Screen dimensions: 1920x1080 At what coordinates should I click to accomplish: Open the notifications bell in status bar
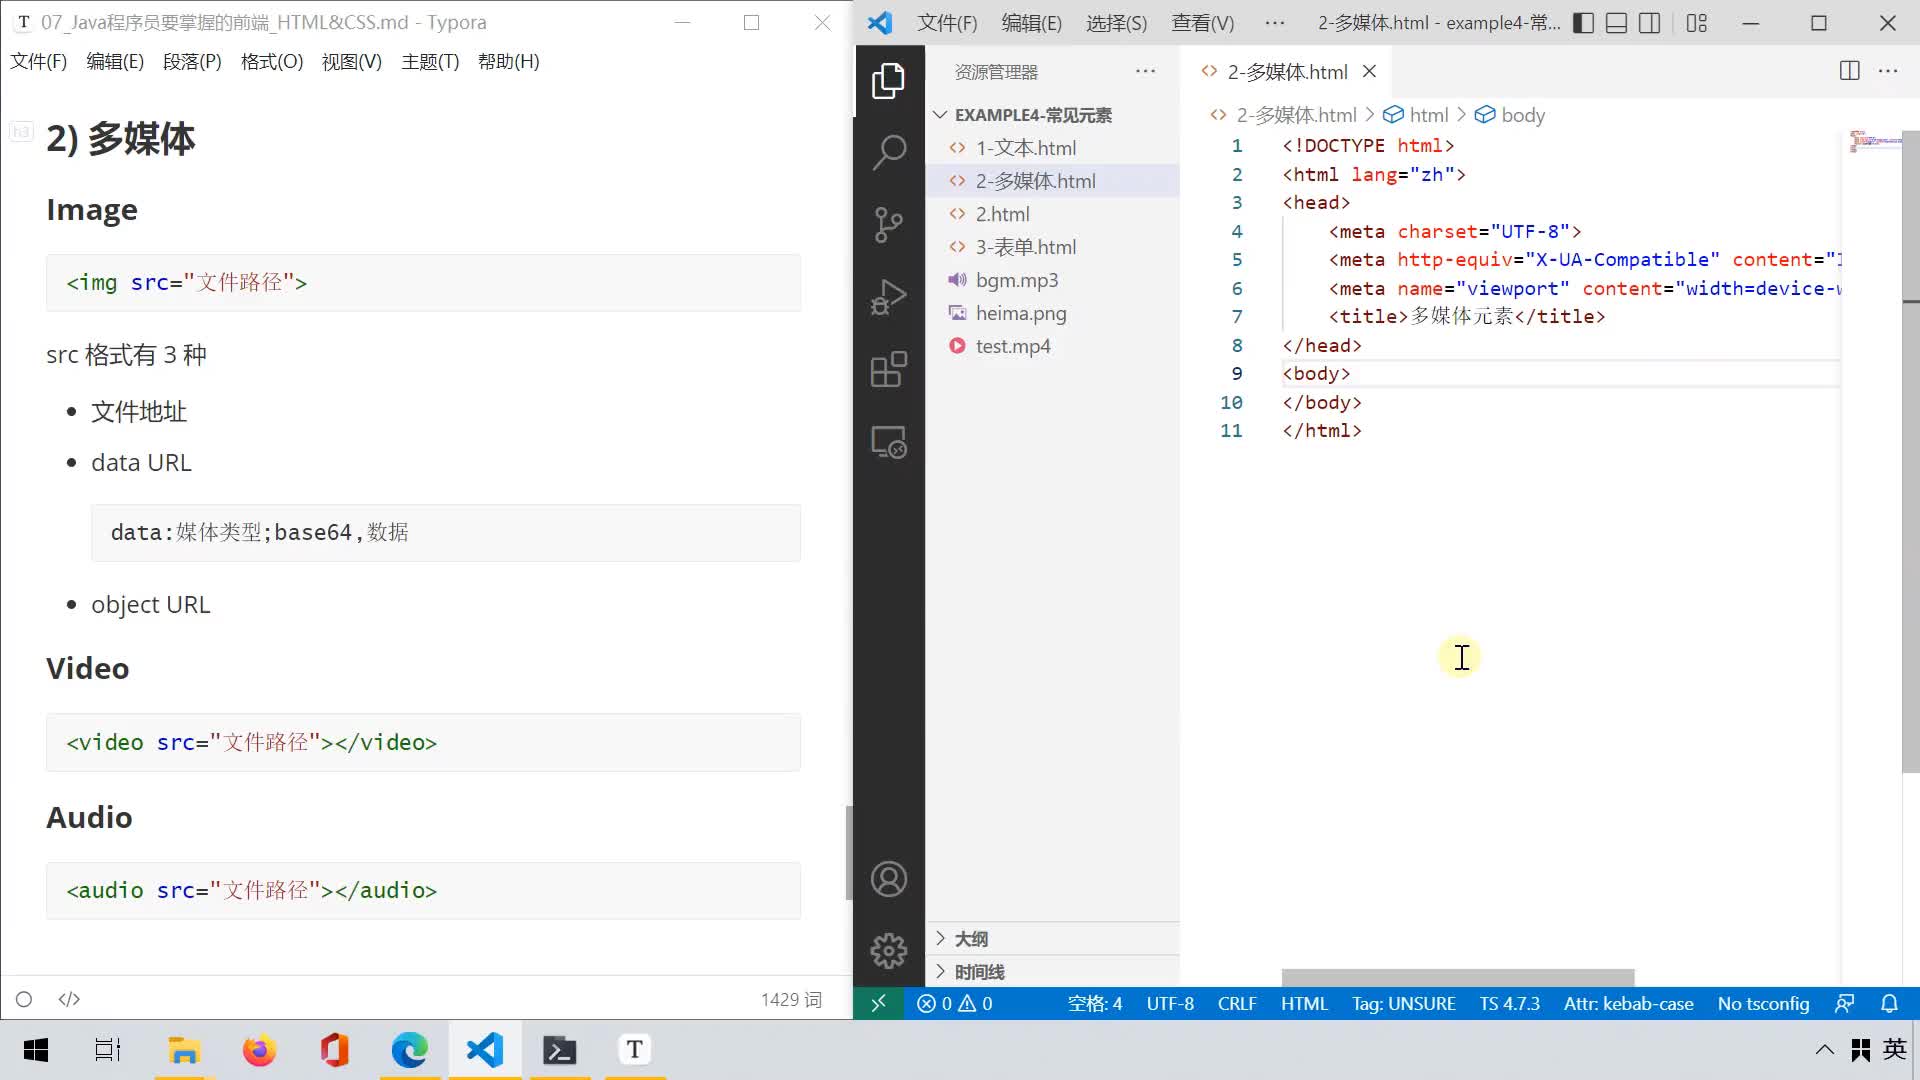pyautogui.click(x=1889, y=1003)
